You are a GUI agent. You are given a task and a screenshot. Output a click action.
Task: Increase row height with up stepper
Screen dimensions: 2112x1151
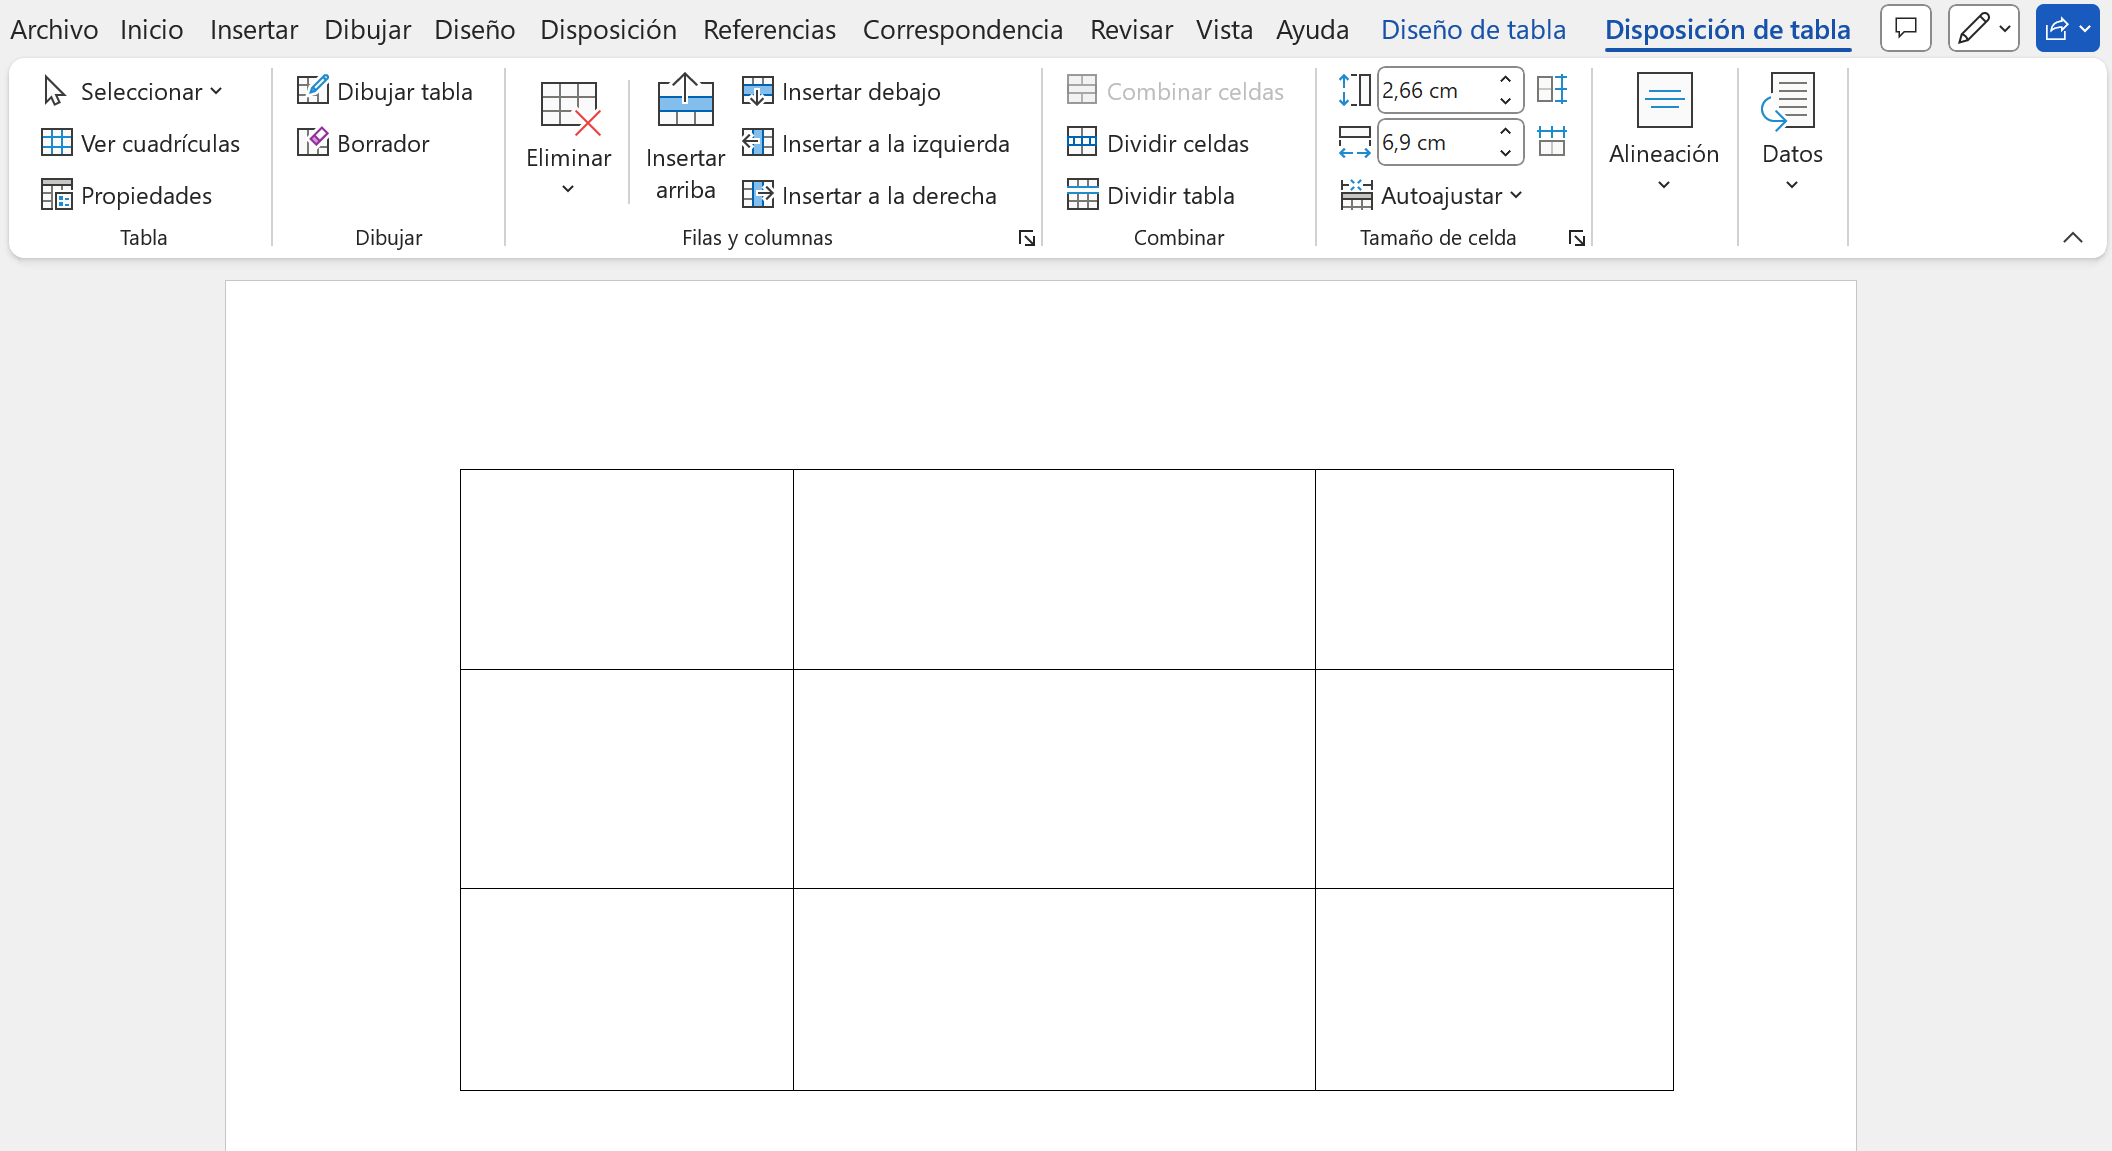tap(1505, 80)
